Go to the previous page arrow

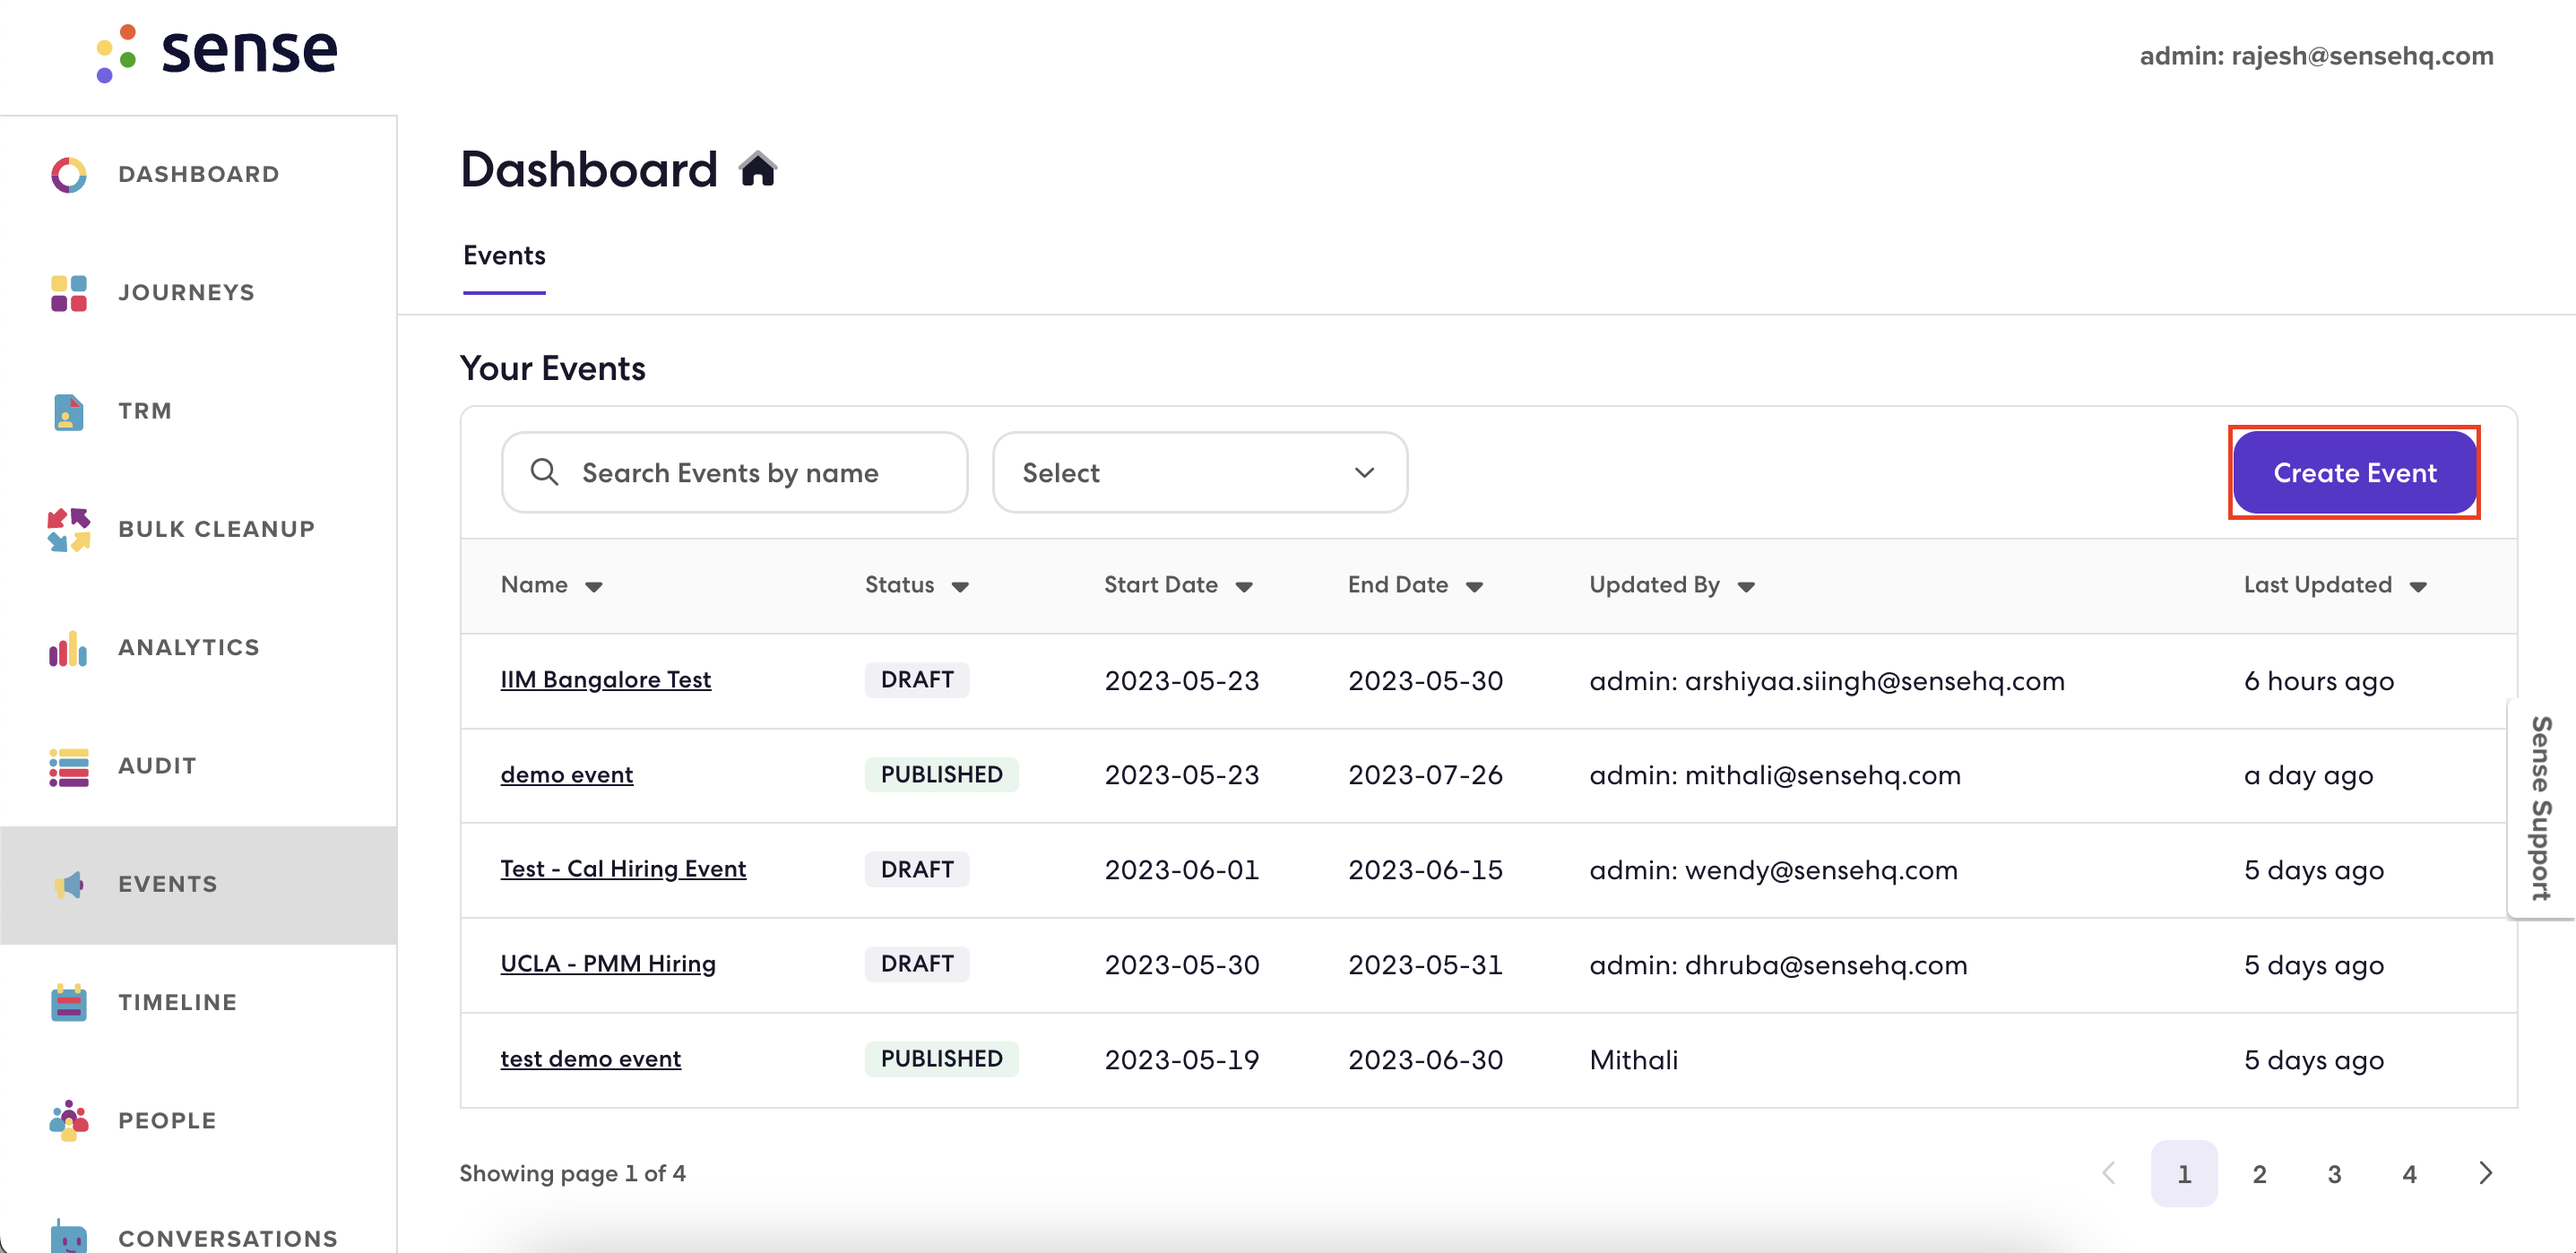click(2109, 1173)
